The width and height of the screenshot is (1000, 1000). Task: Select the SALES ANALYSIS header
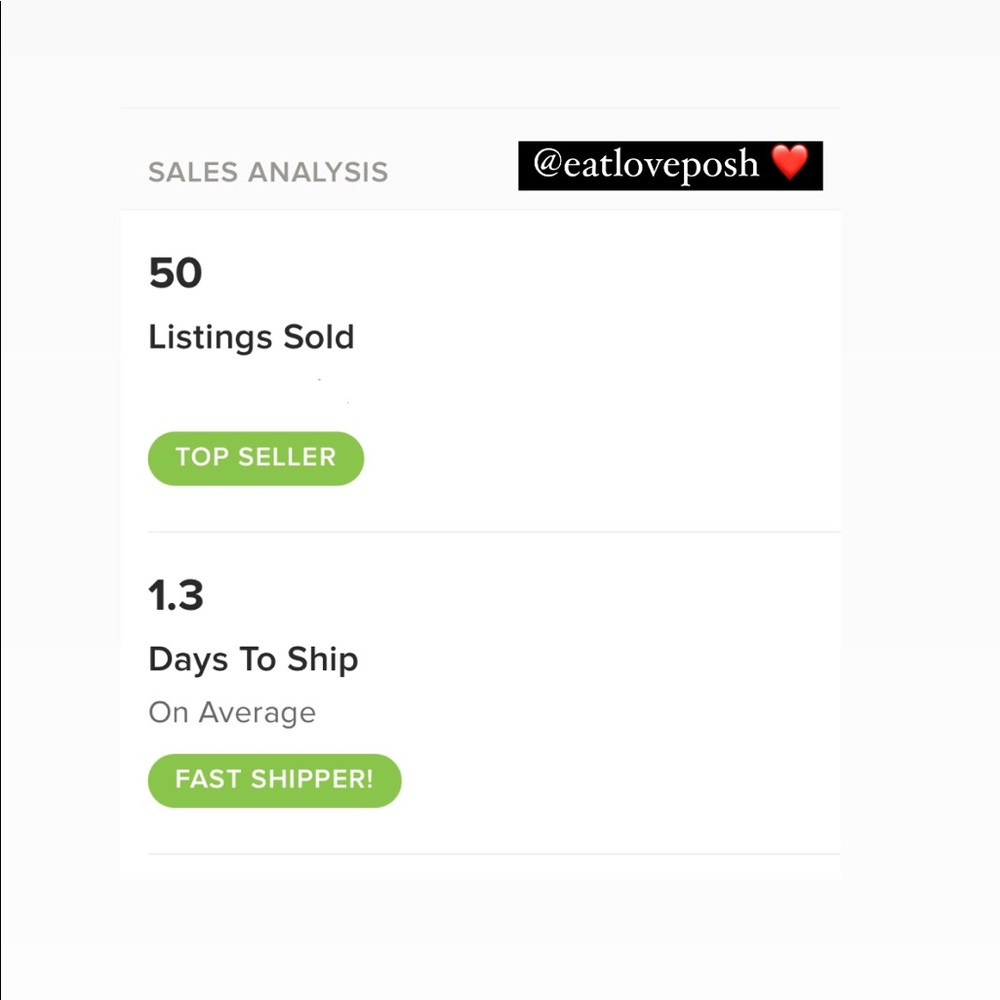268,172
